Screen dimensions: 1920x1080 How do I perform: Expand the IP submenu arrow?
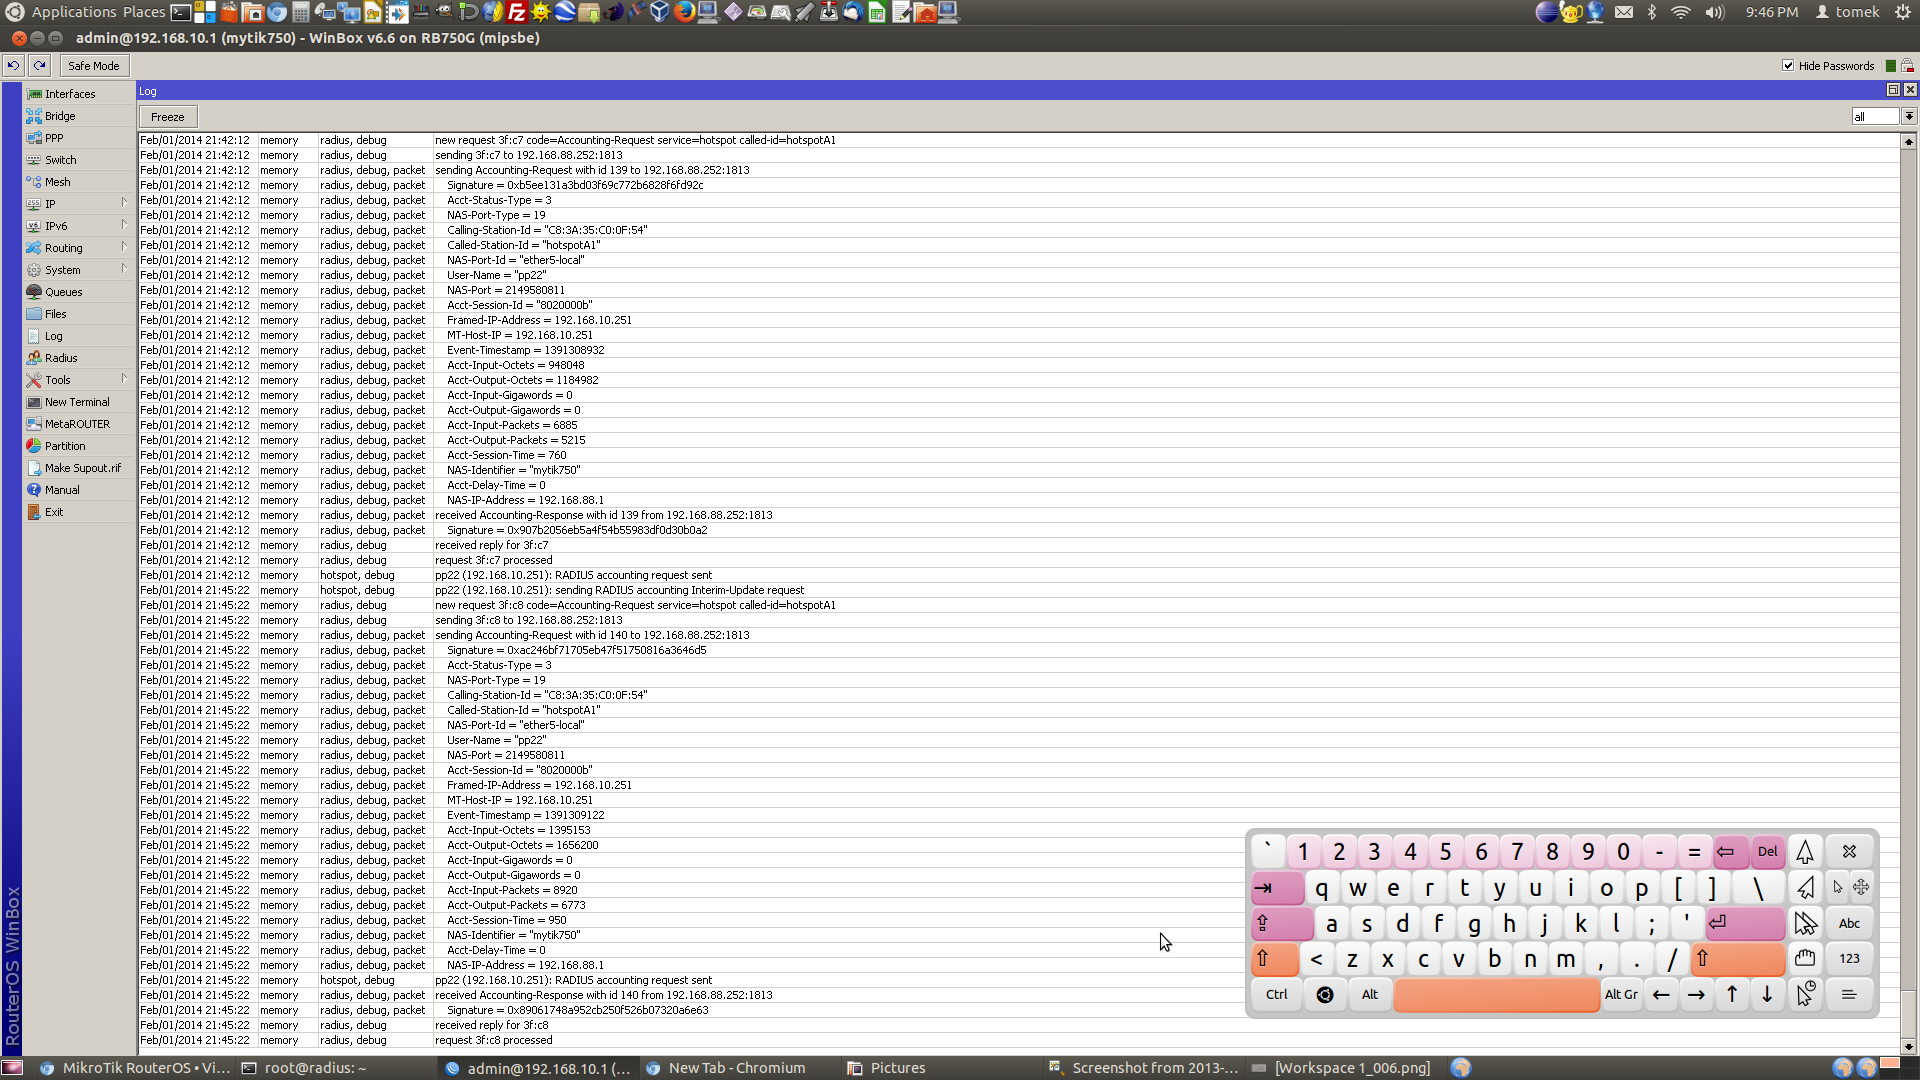tap(124, 203)
